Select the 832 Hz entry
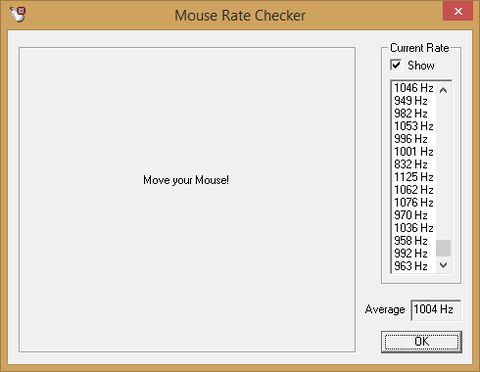Image resolution: width=480 pixels, height=372 pixels. 414,164
